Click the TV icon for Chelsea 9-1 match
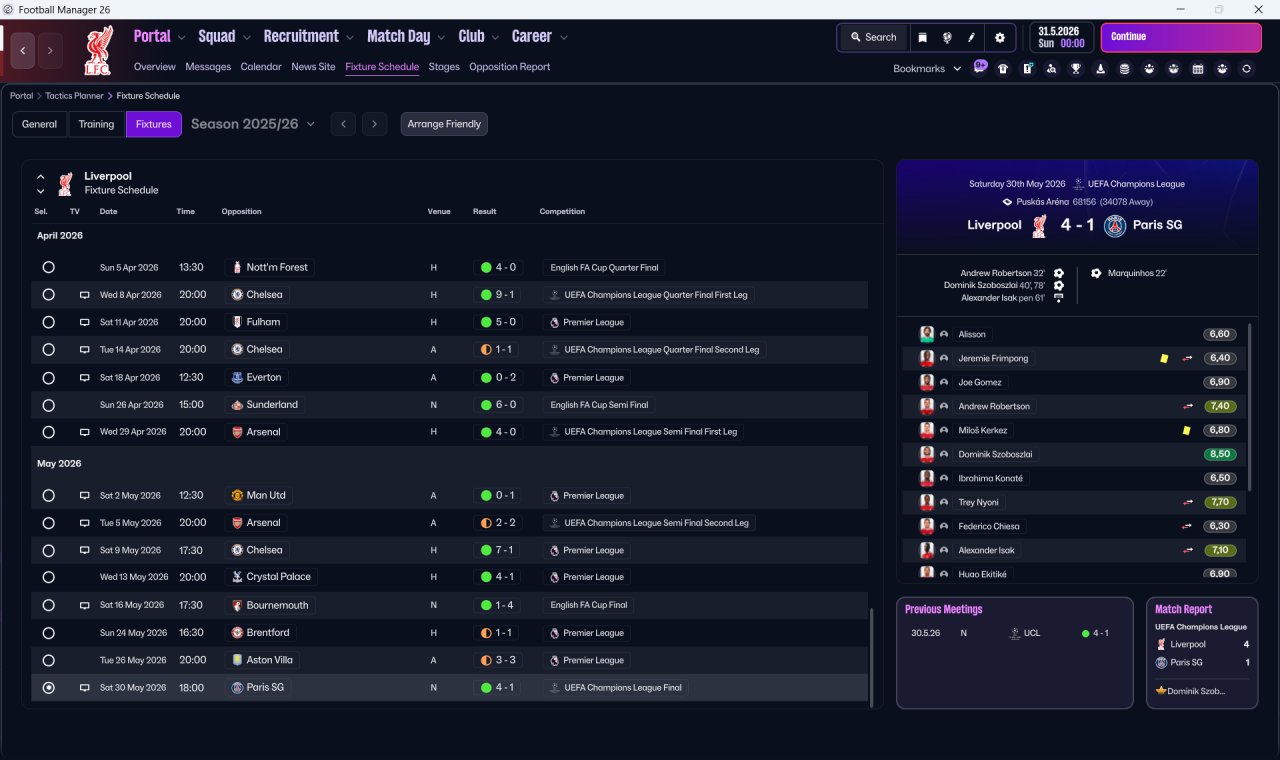The image size is (1280, 760). 85,295
